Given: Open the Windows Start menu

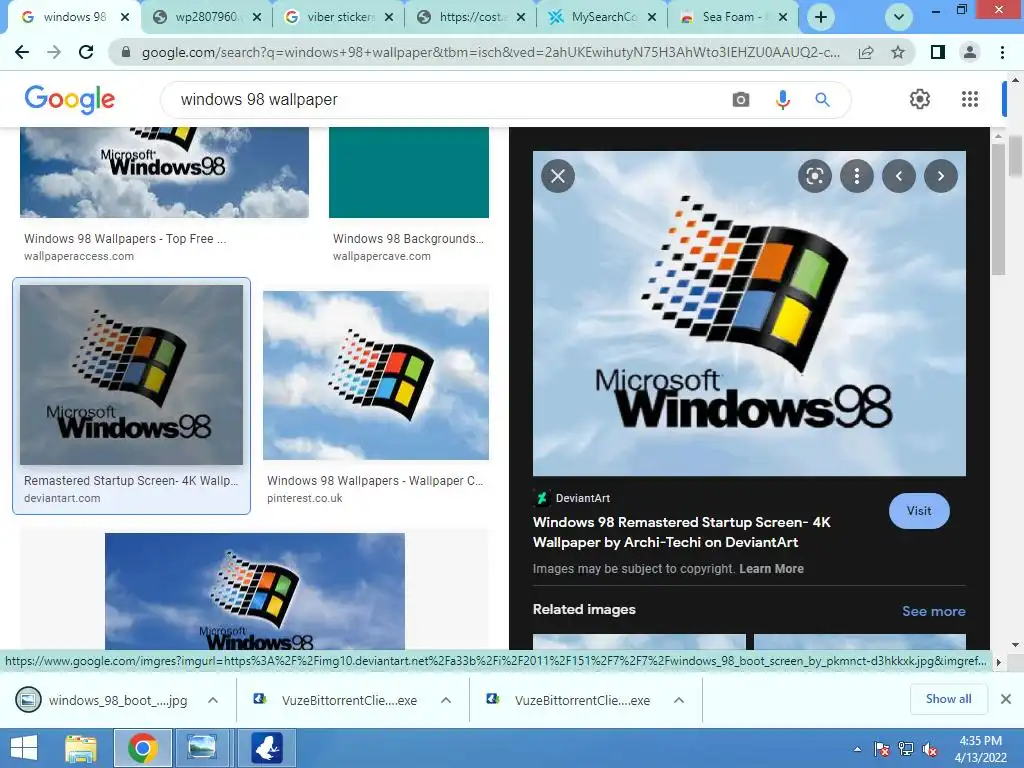Looking at the screenshot, I should (x=24, y=748).
